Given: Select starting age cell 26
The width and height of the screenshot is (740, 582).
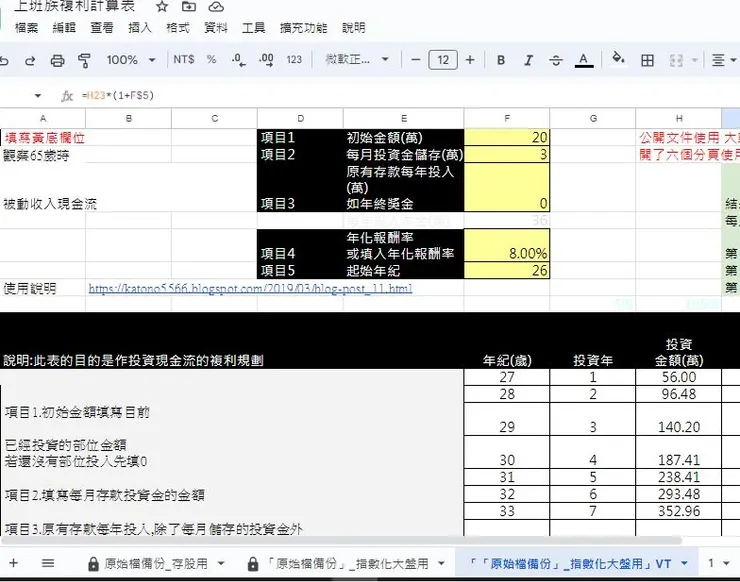Looking at the screenshot, I should coord(507,270).
